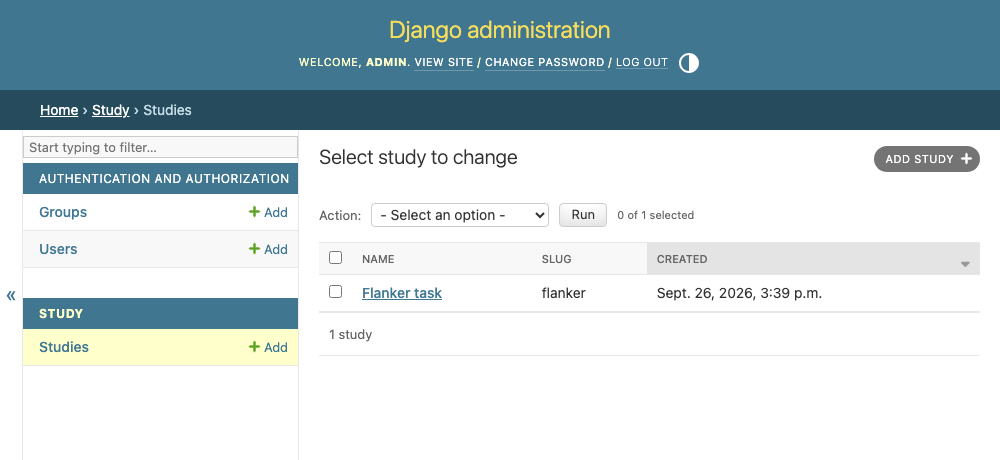Open Users in the sidebar
This screenshot has width=1000, height=460.
click(x=58, y=249)
